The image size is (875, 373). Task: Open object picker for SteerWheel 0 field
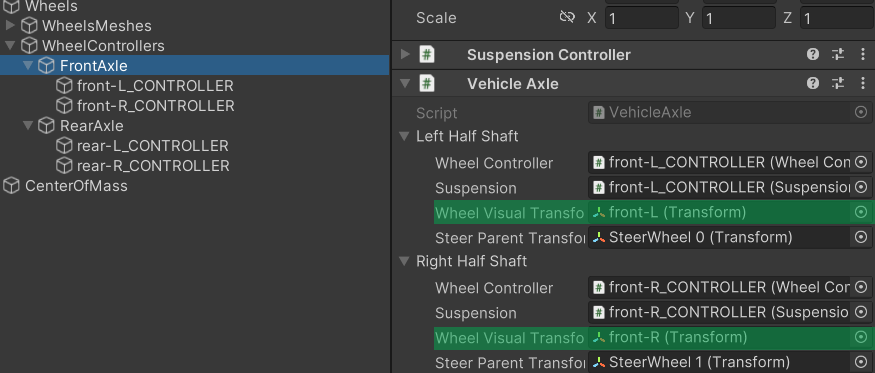click(861, 237)
